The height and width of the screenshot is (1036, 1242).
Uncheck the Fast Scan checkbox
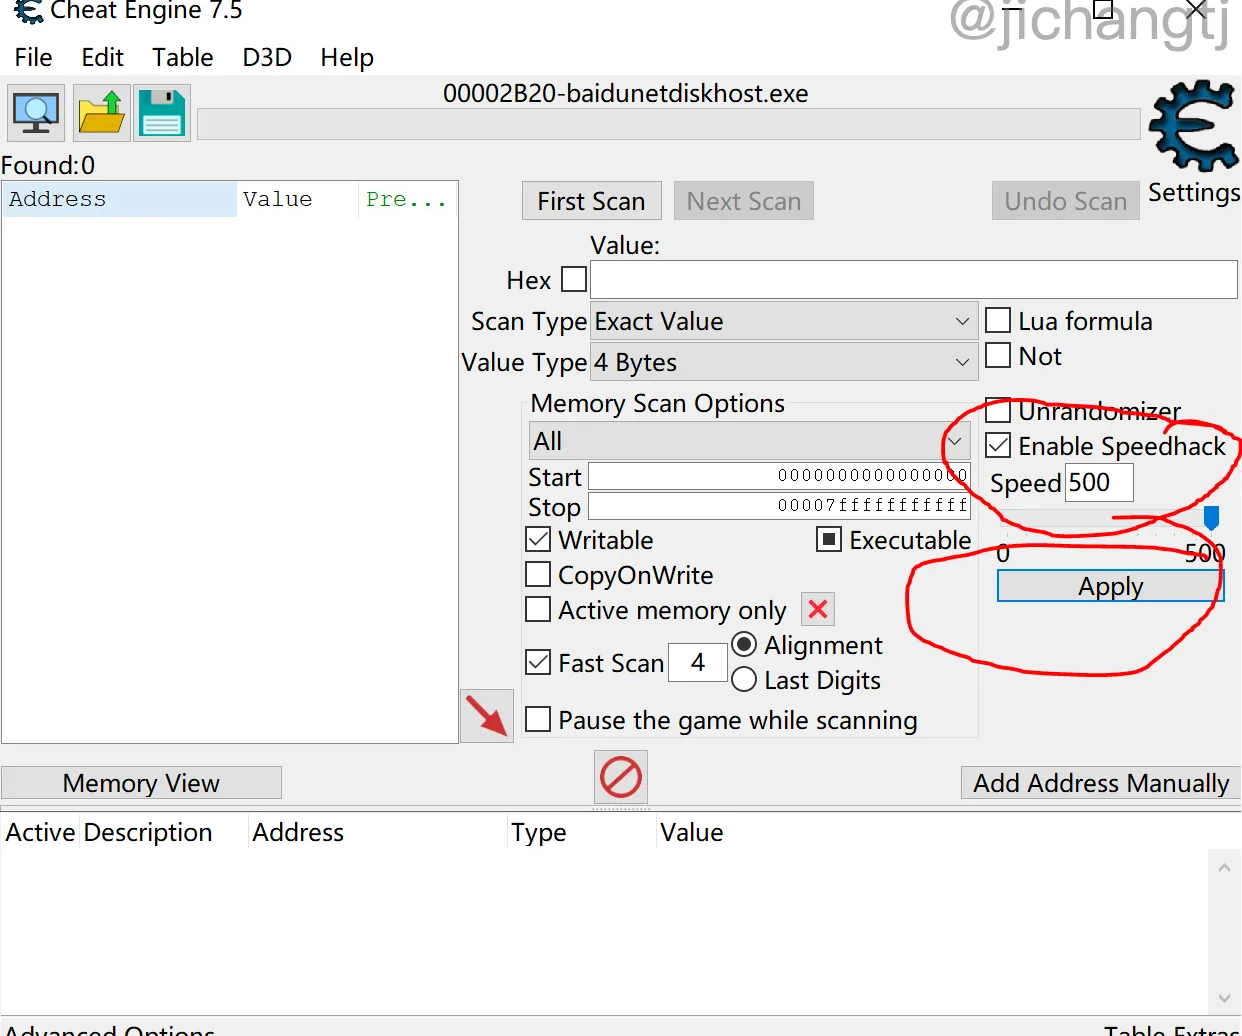coord(538,662)
